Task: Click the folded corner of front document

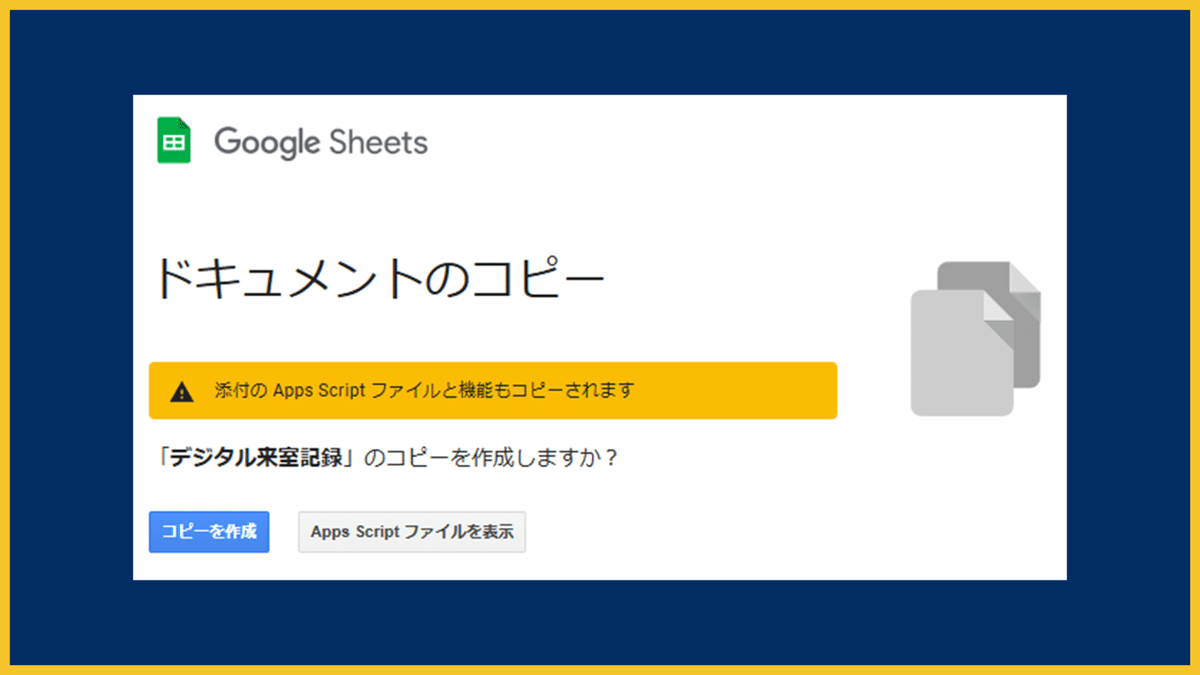Action: pyautogui.click(x=998, y=305)
